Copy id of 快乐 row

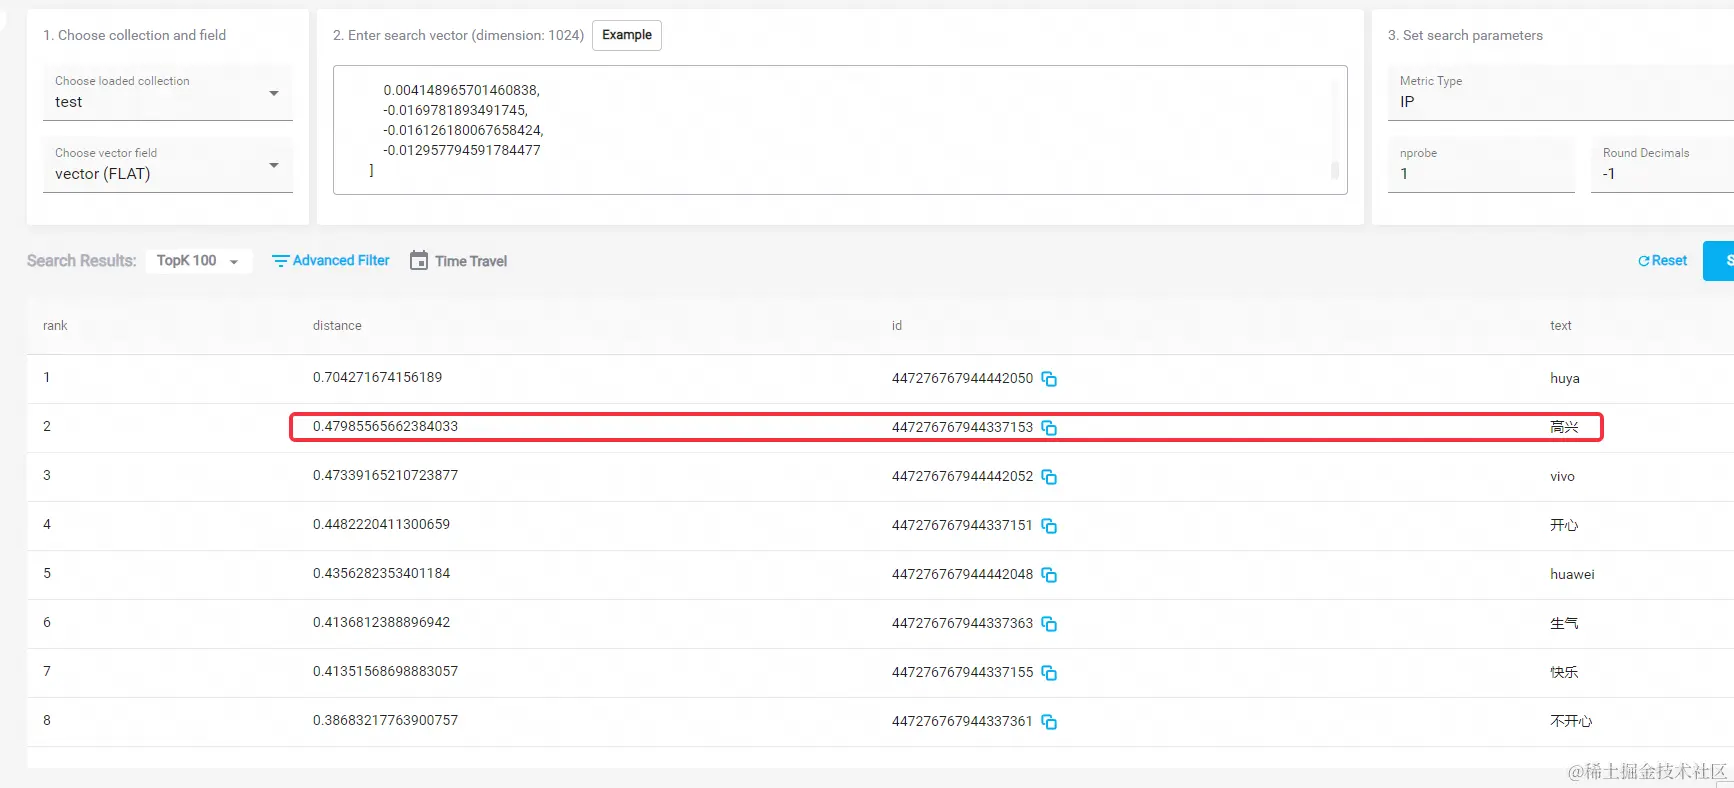1049,673
